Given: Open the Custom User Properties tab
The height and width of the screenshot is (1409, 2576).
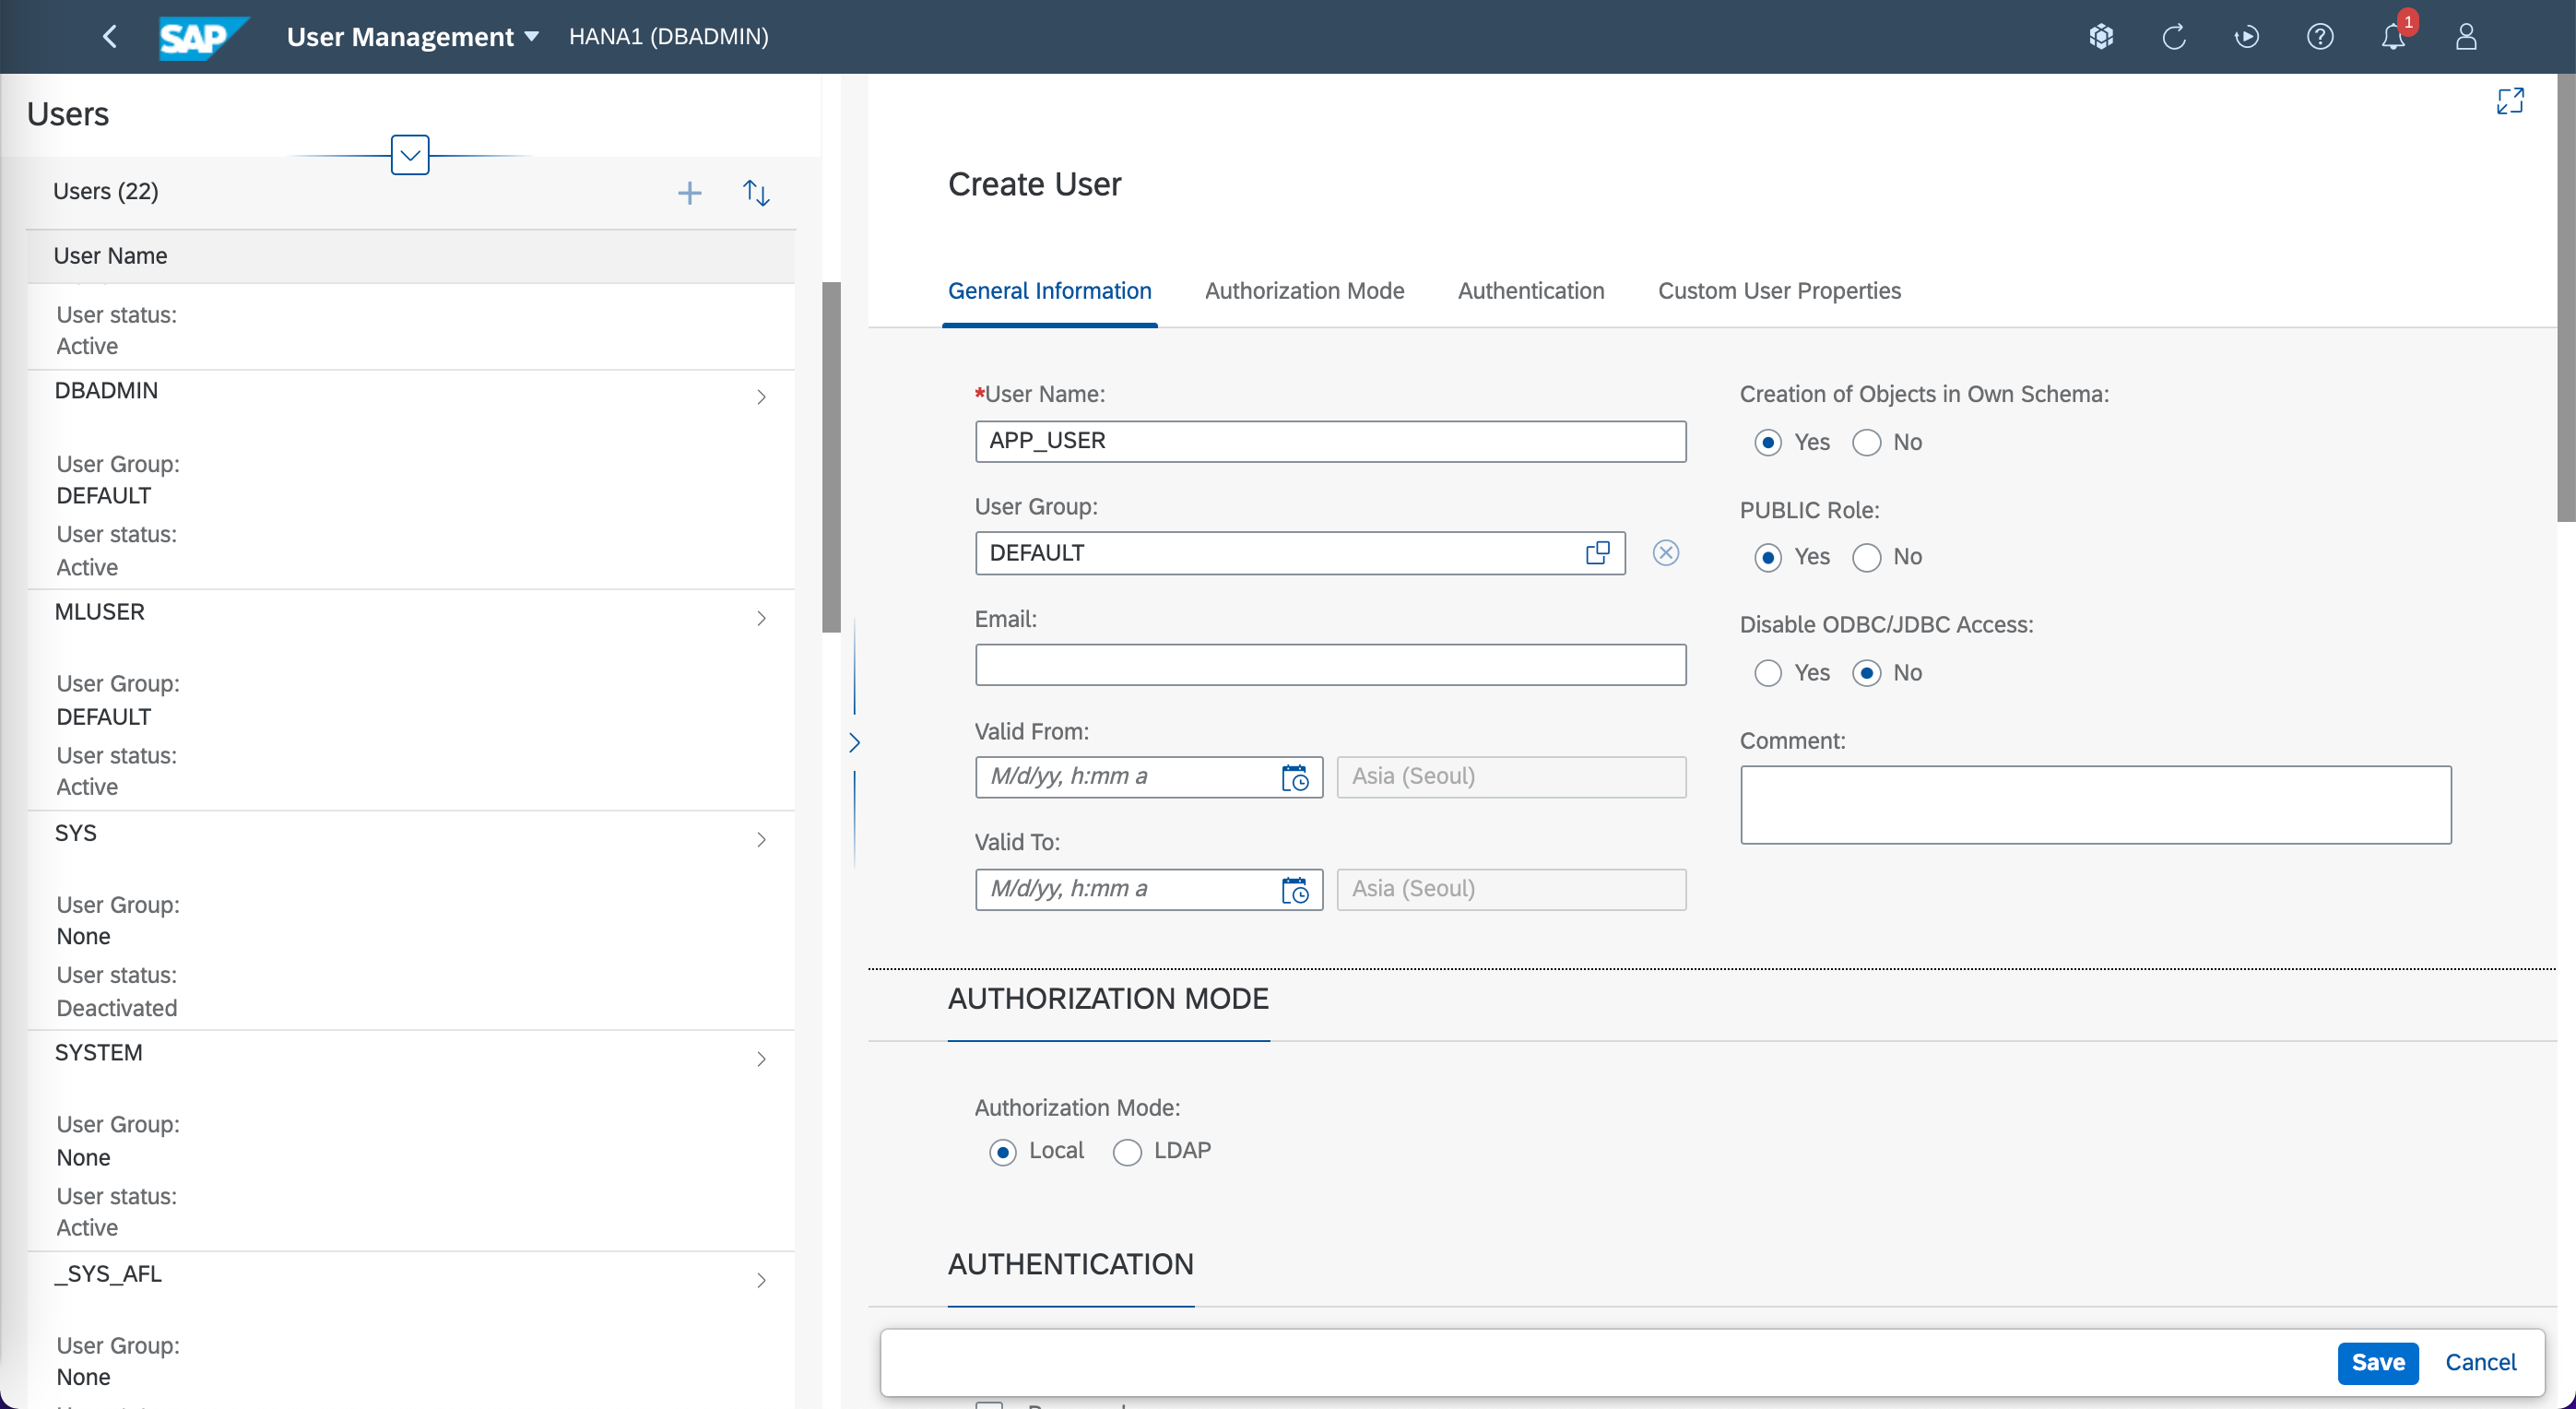Looking at the screenshot, I should 1778,291.
